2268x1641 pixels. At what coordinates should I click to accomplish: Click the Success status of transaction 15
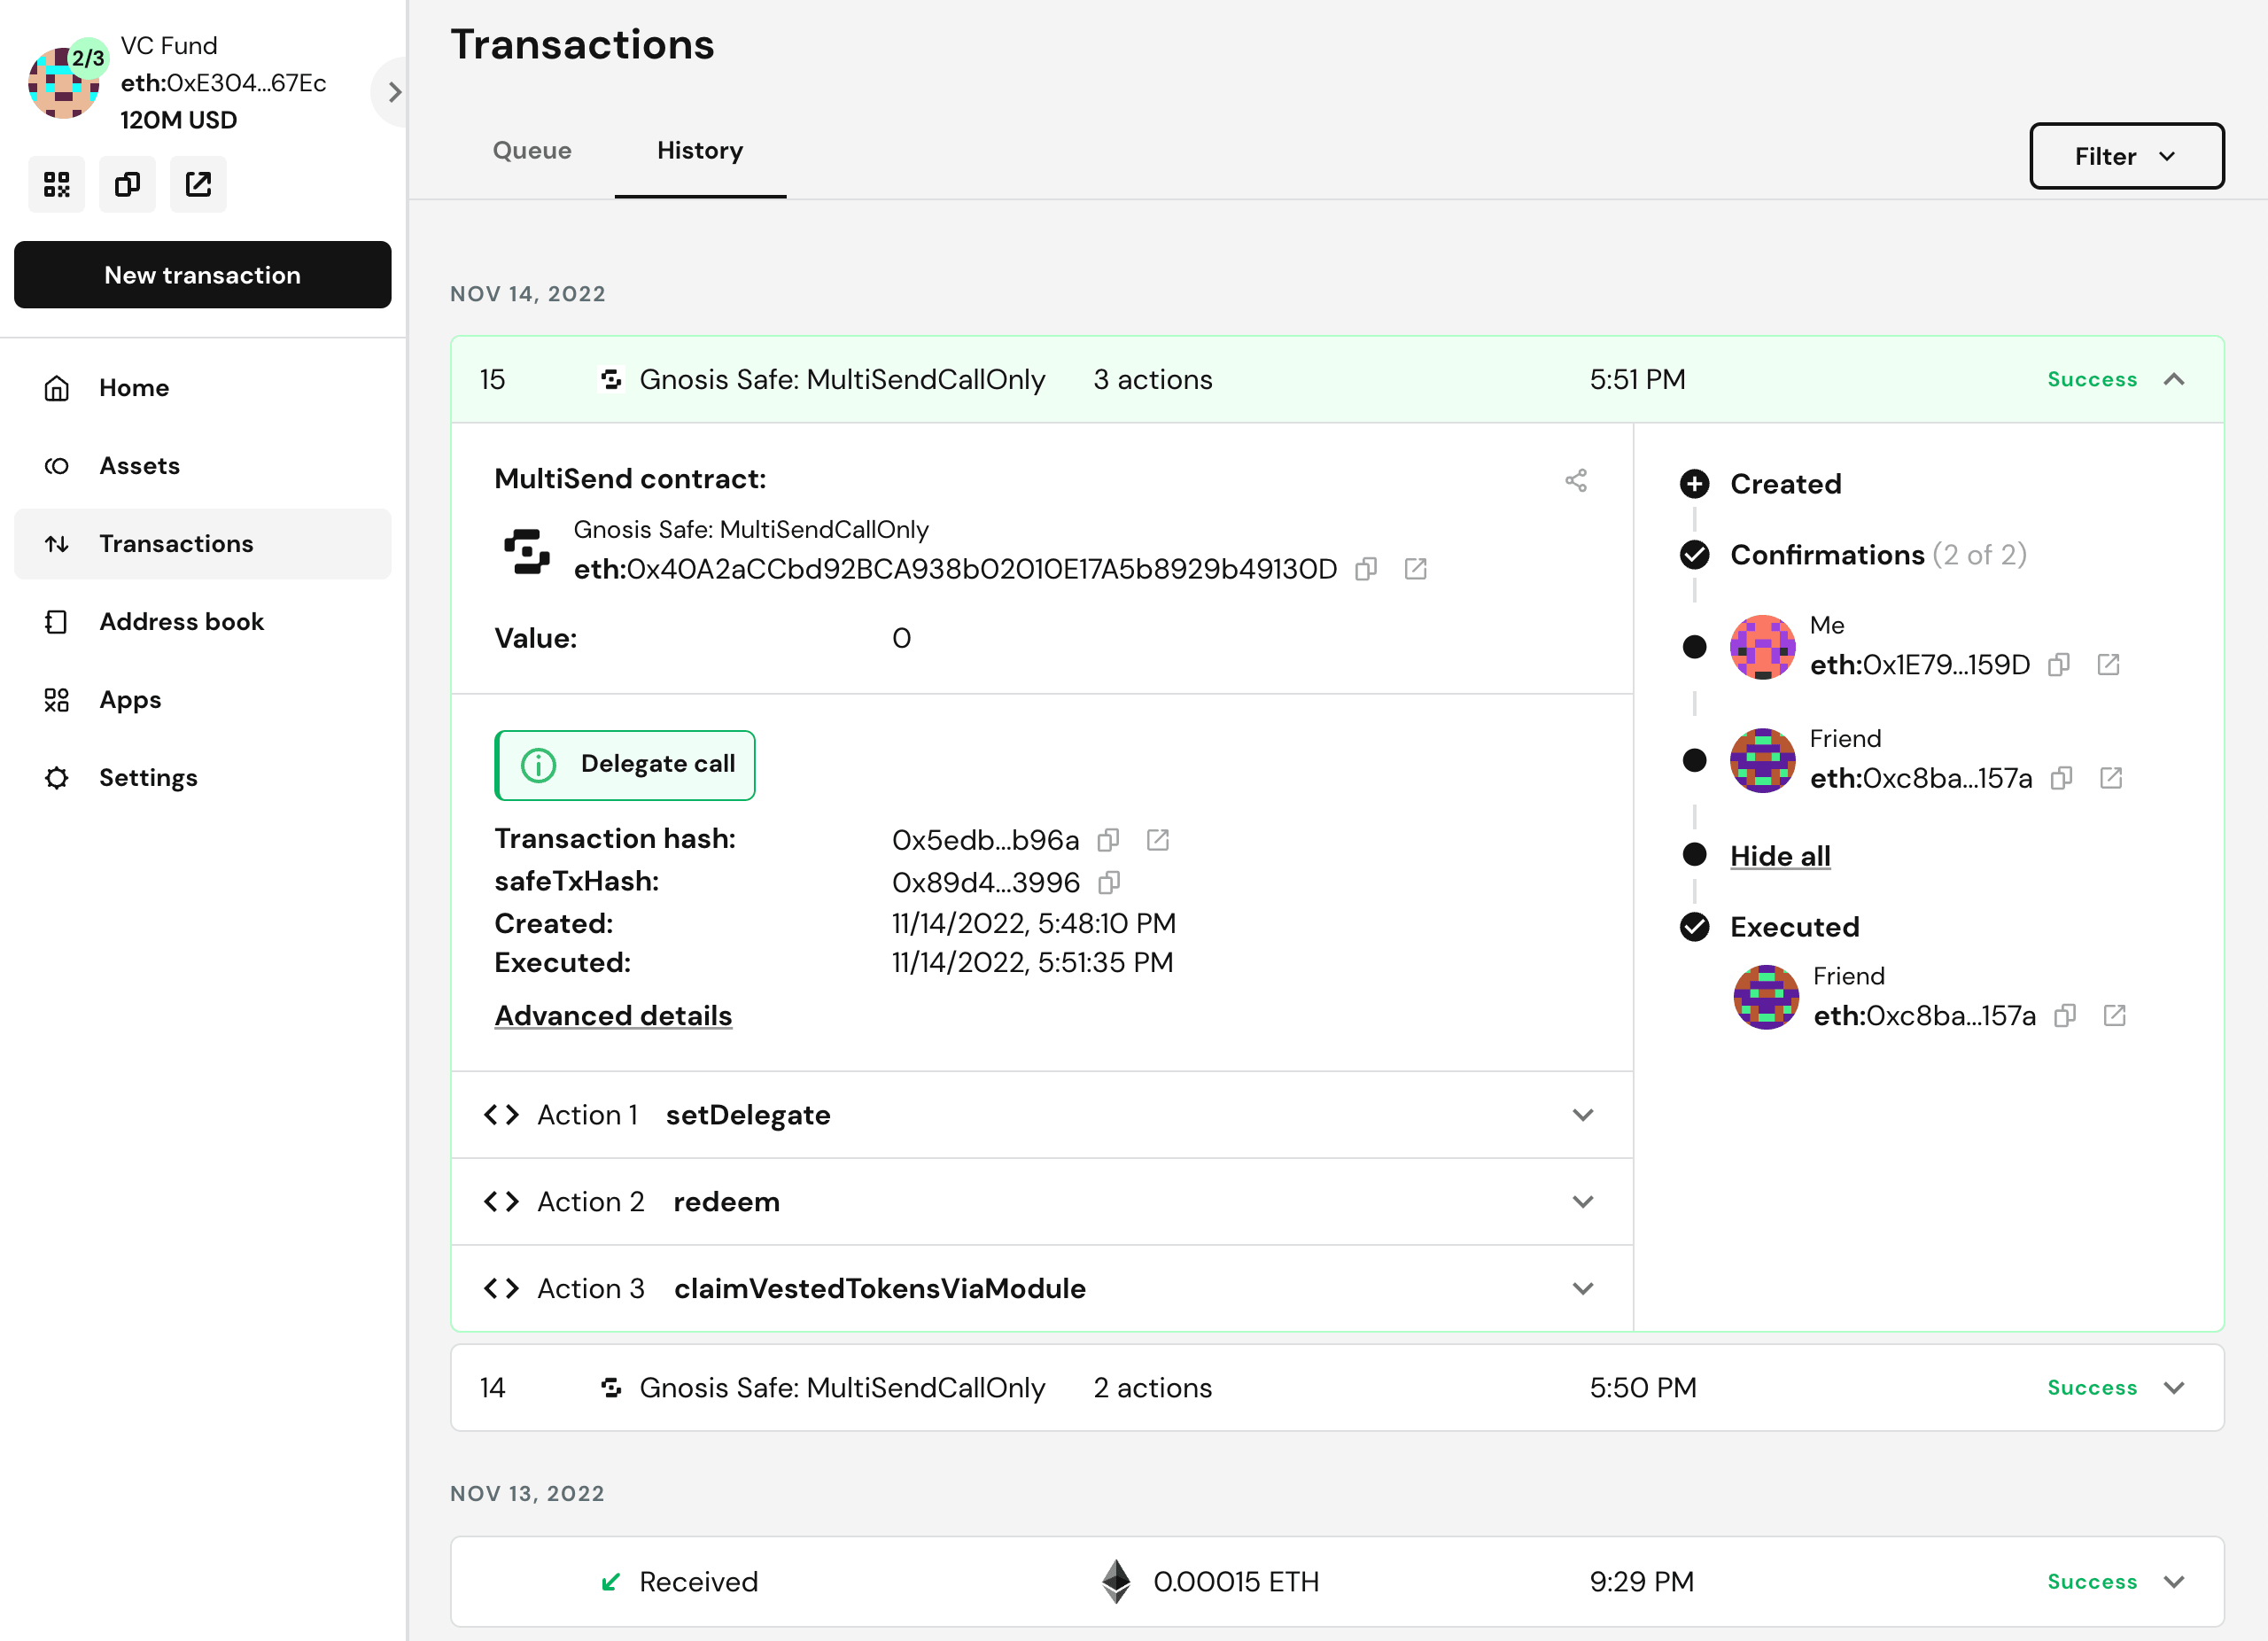click(2092, 380)
